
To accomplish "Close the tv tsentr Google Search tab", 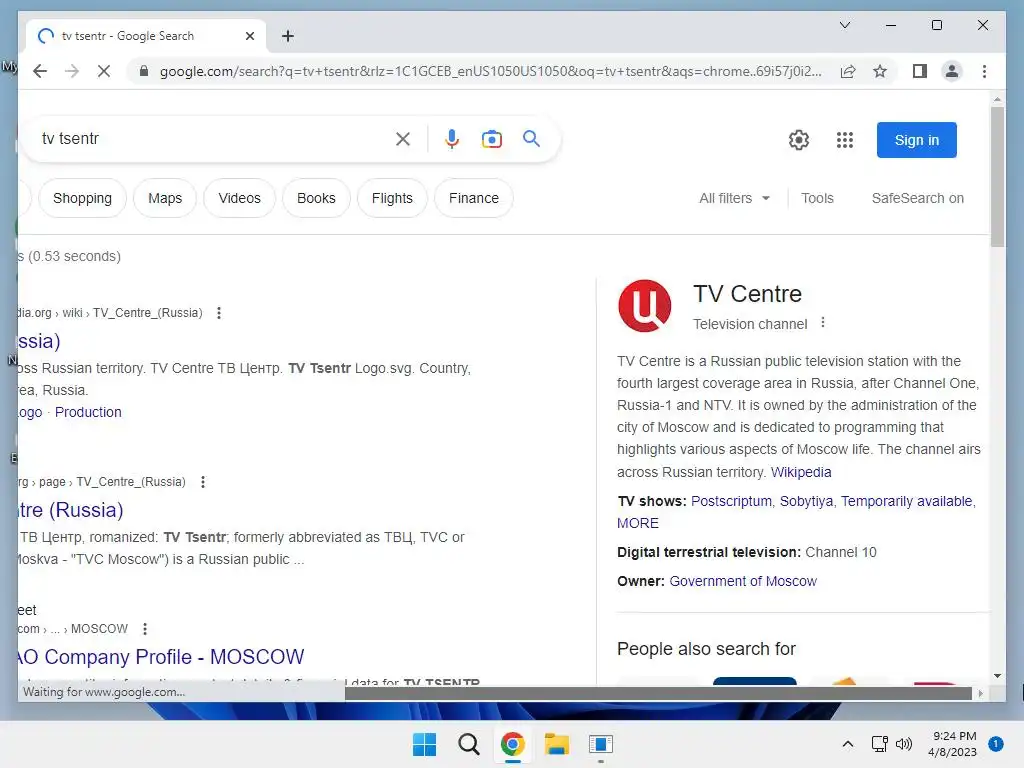I will [x=249, y=36].
